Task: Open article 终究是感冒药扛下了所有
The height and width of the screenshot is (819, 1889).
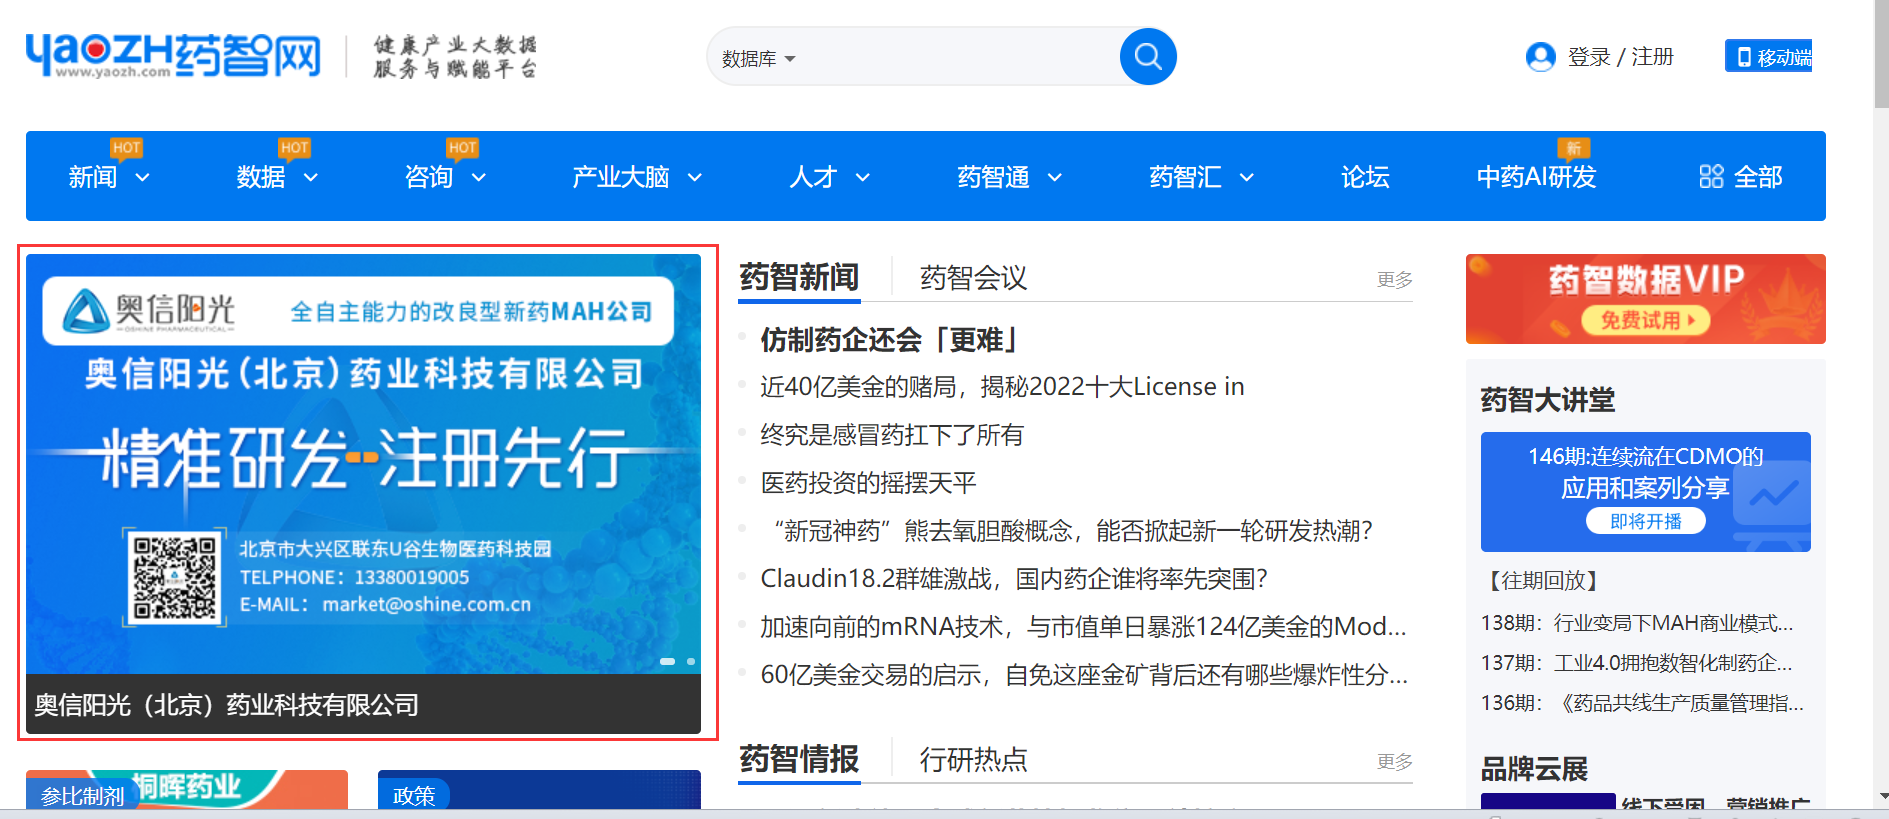Action: [x=892, y=435]
